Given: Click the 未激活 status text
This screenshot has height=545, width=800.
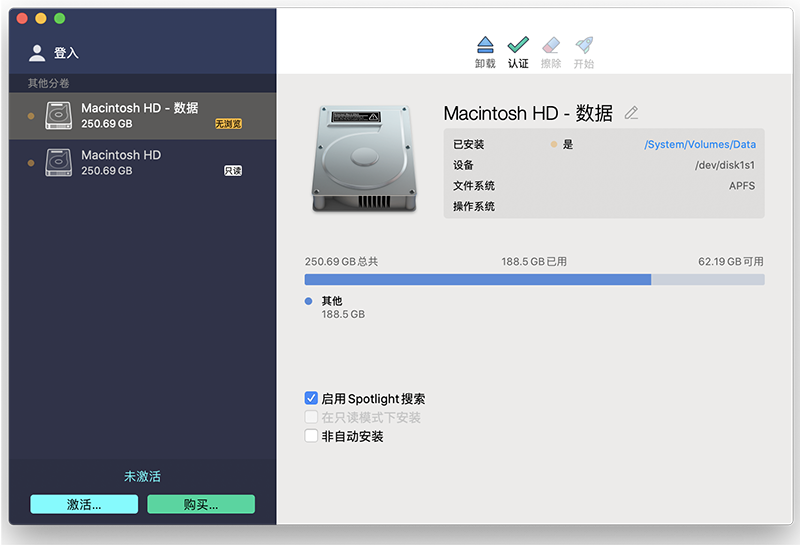Looking at the screenshot, I should [142, 476].
